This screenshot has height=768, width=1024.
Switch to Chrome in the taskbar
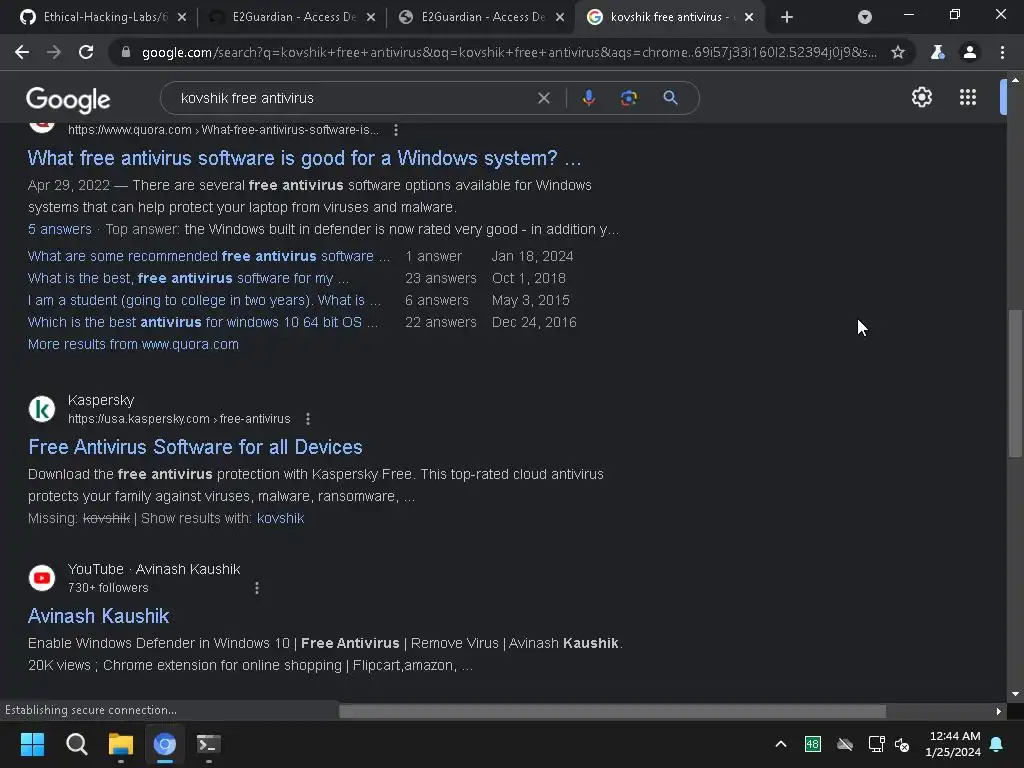tap(165, 744)
